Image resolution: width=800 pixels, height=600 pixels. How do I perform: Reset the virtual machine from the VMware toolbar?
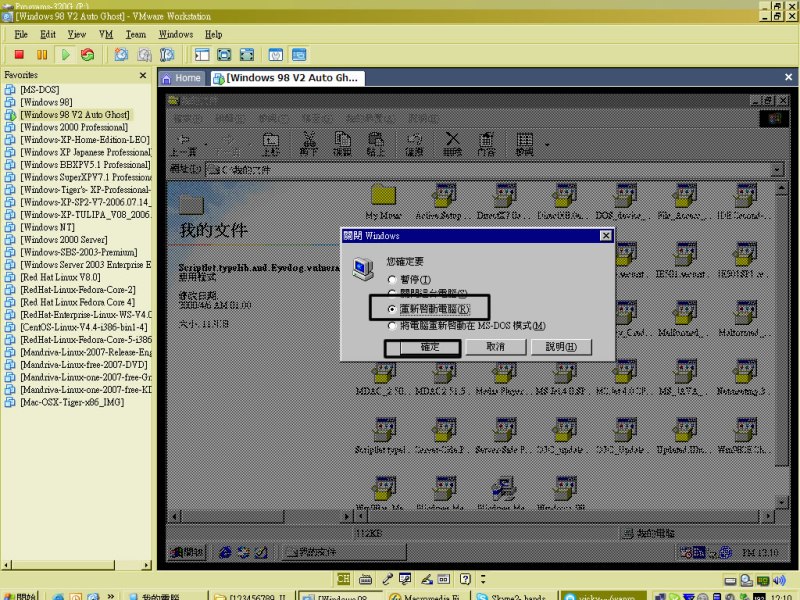tap(88, 55)
